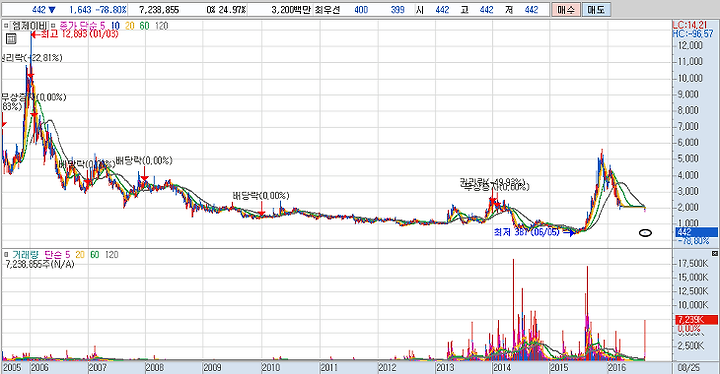
Task: Click the 최저 387 (06/05) low label
Action: pos(527,232)
